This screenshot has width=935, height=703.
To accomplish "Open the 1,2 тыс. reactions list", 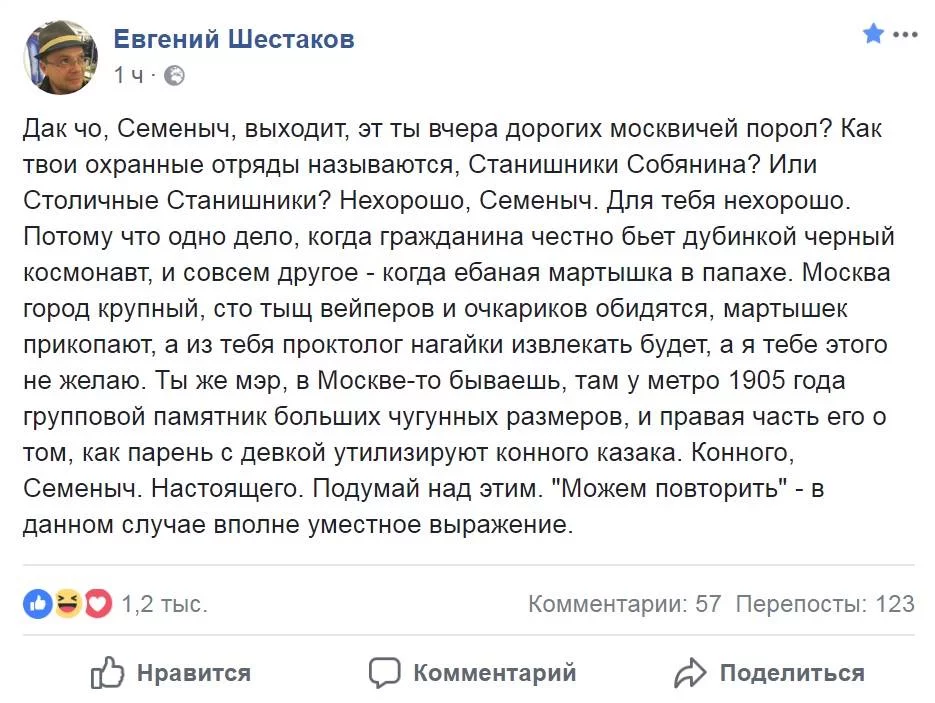I will coord(165,604).
